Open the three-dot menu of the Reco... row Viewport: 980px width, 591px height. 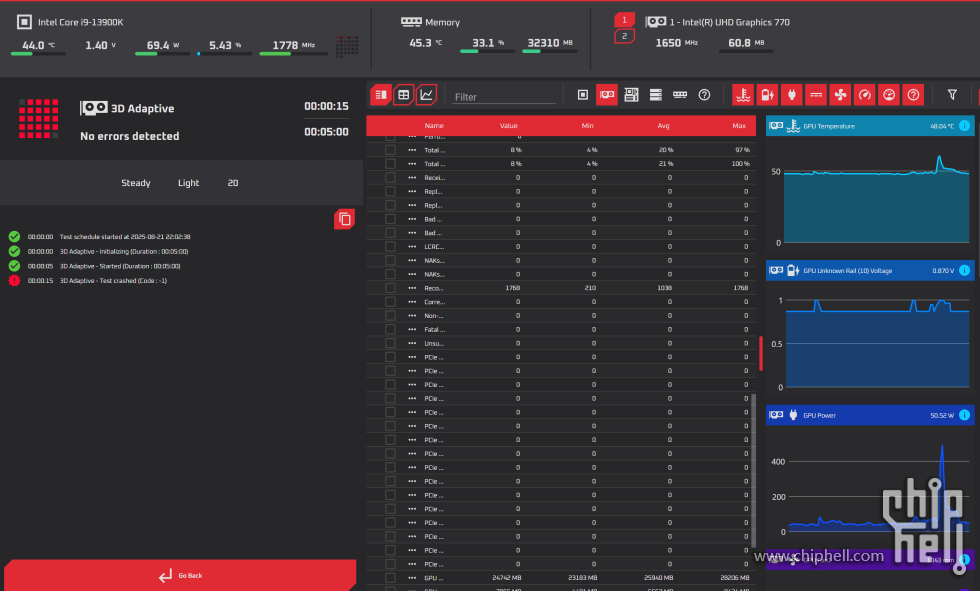[412, 288]
